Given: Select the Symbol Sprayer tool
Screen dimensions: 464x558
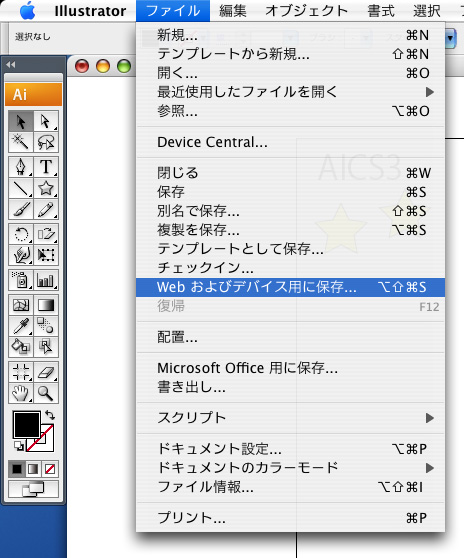Looking at the screenshot, I should pos(21,280).
